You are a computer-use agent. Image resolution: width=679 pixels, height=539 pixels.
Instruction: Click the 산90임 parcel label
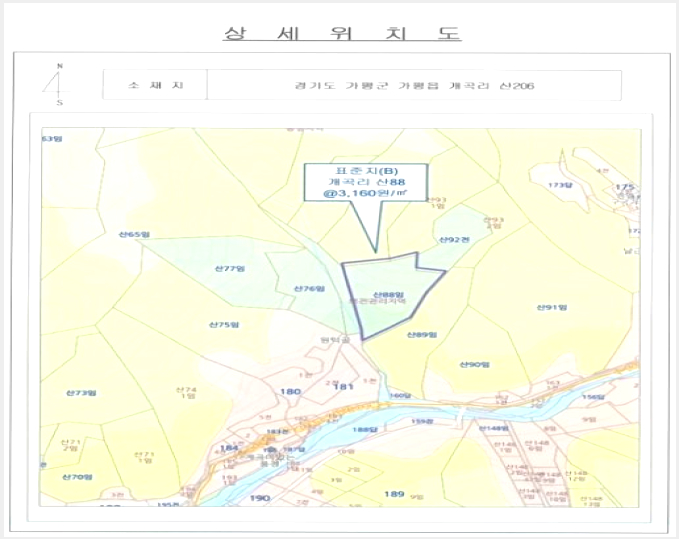[x=474, y=365]
